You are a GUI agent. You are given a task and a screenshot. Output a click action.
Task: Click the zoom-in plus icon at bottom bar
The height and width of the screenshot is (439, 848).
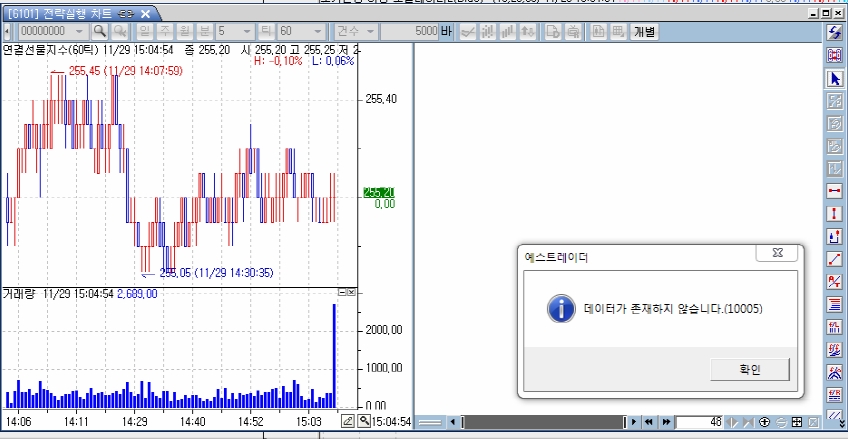click(765, 422)
